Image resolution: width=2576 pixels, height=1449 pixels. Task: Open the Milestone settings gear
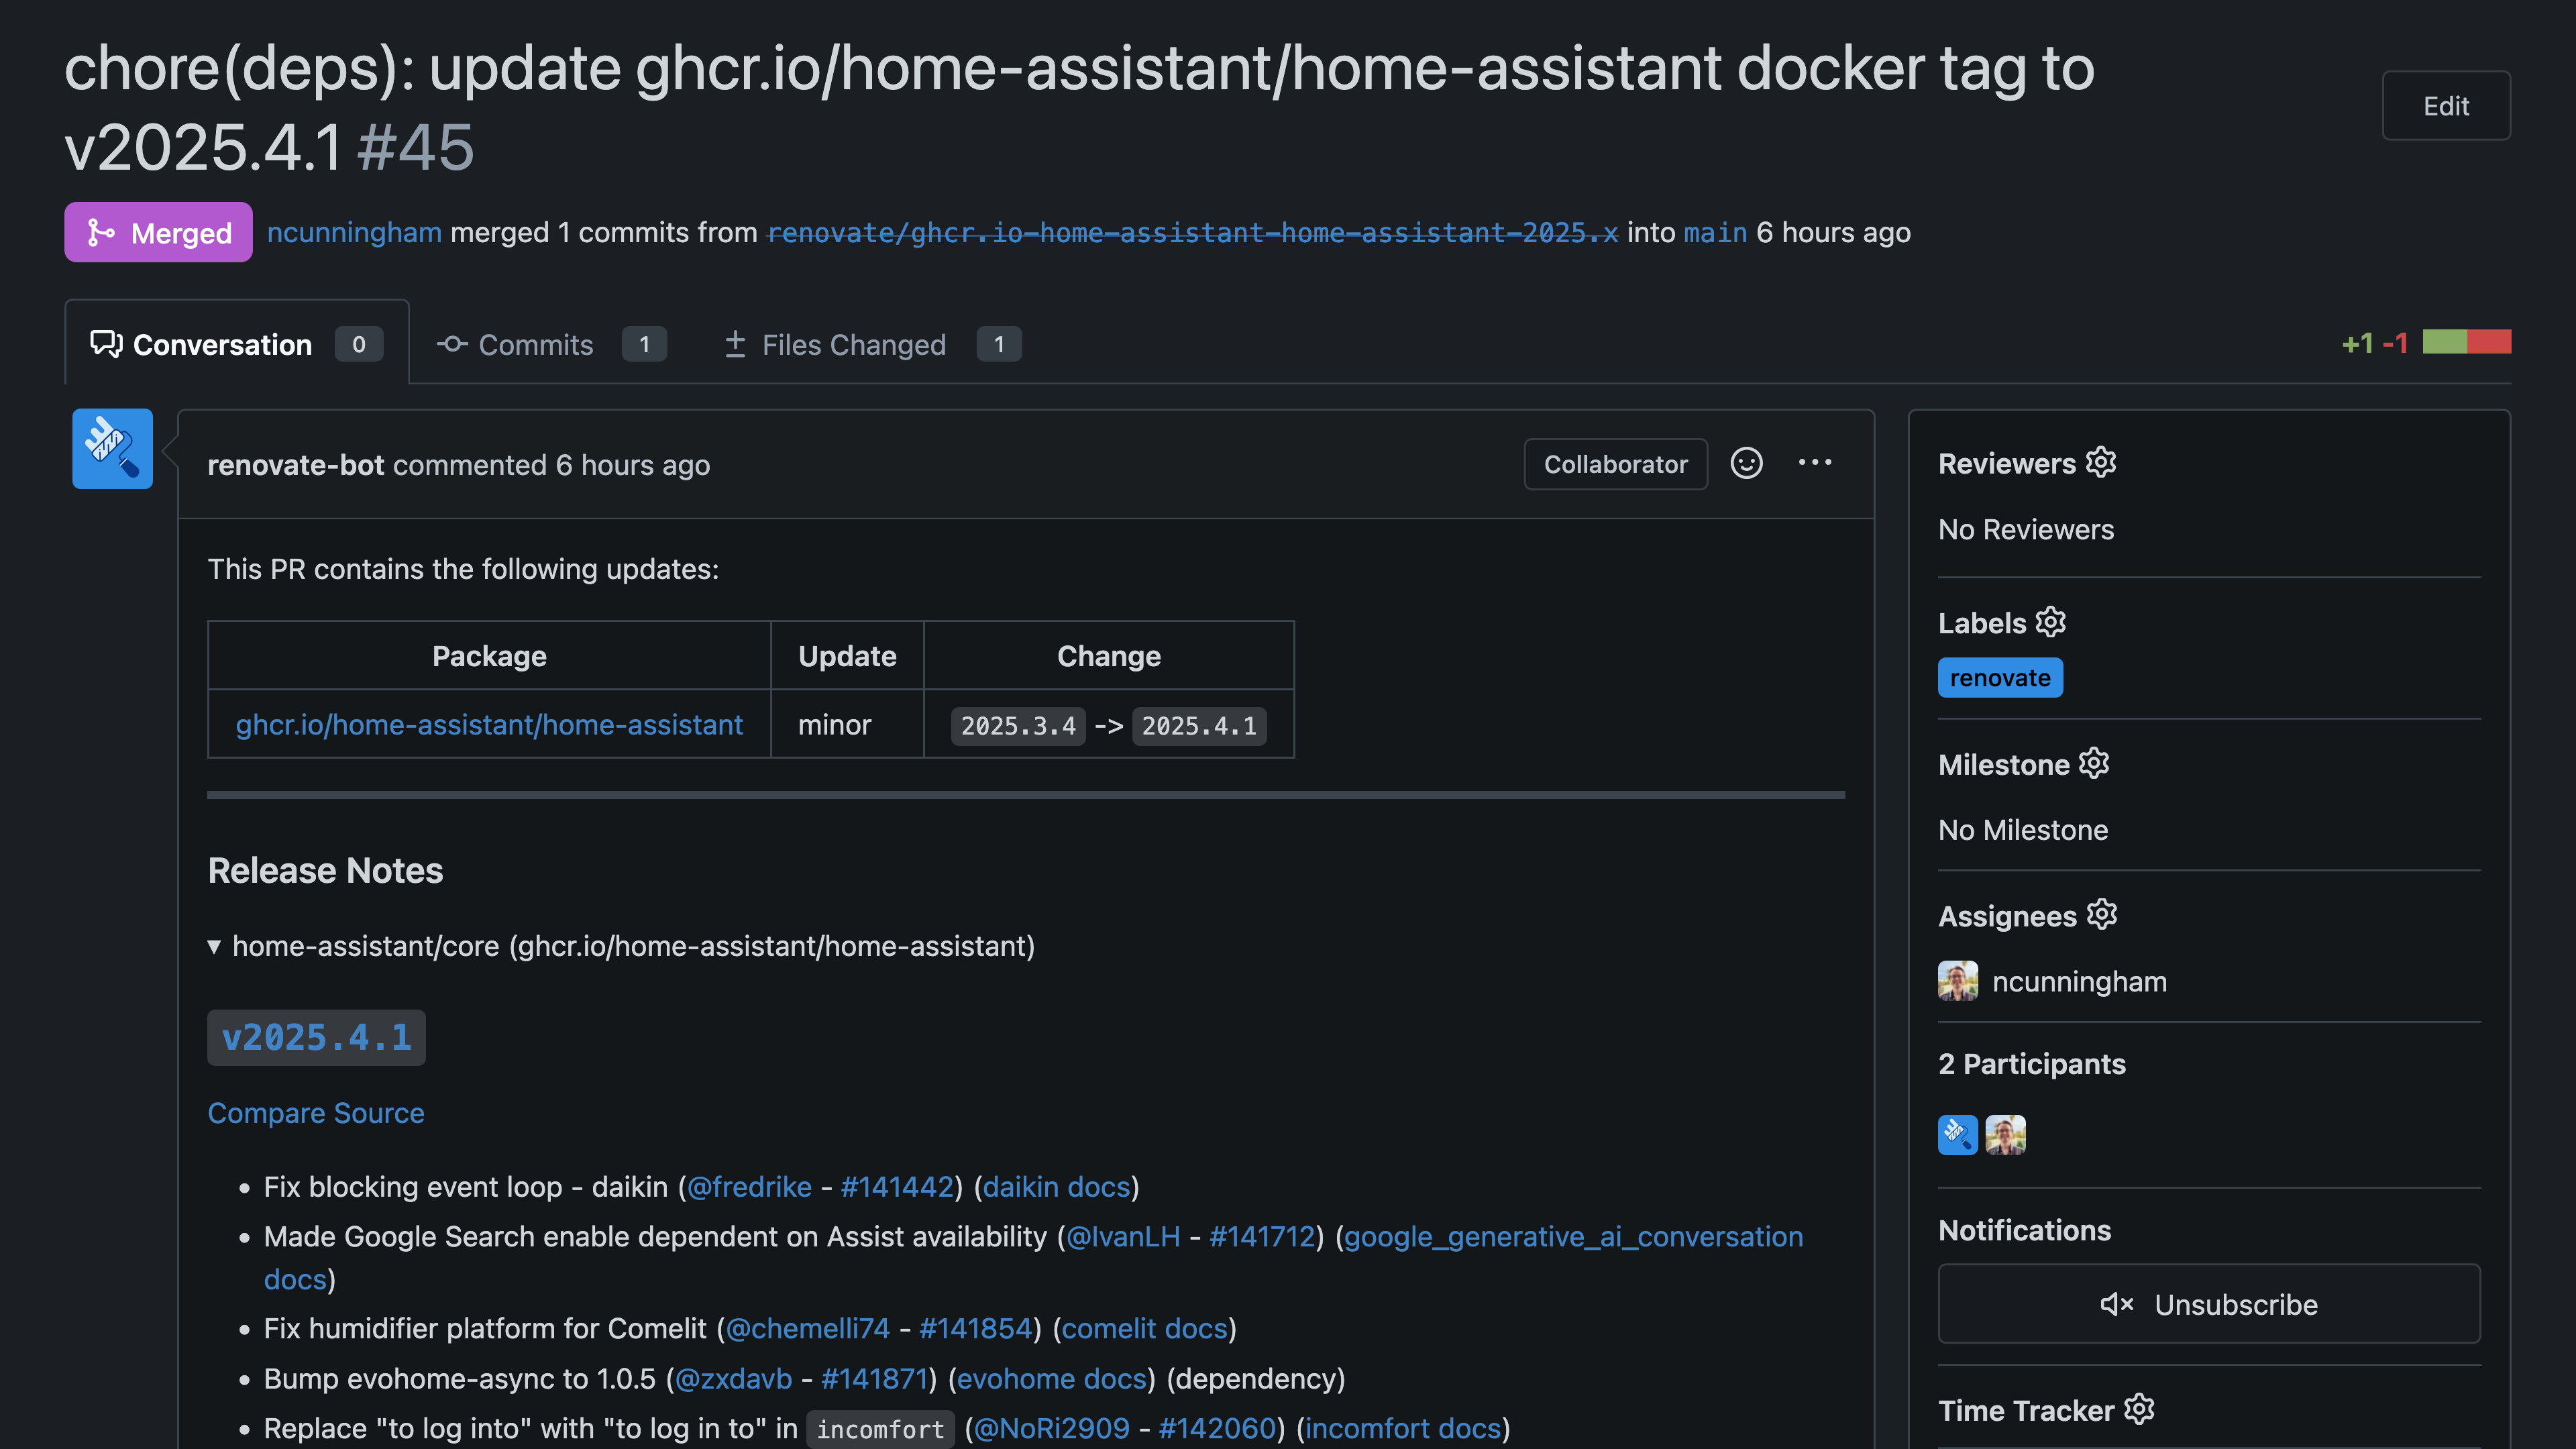(2094, 763)
